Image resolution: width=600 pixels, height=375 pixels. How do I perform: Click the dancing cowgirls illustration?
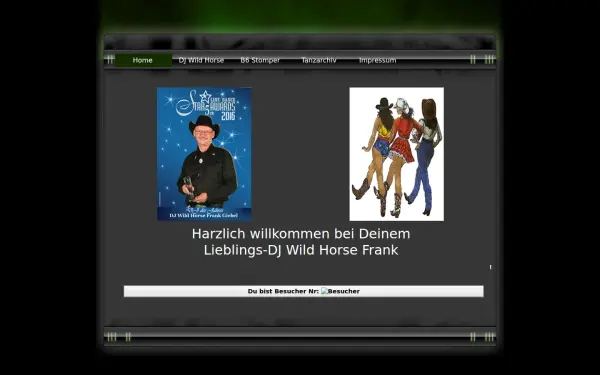(396, 154)
